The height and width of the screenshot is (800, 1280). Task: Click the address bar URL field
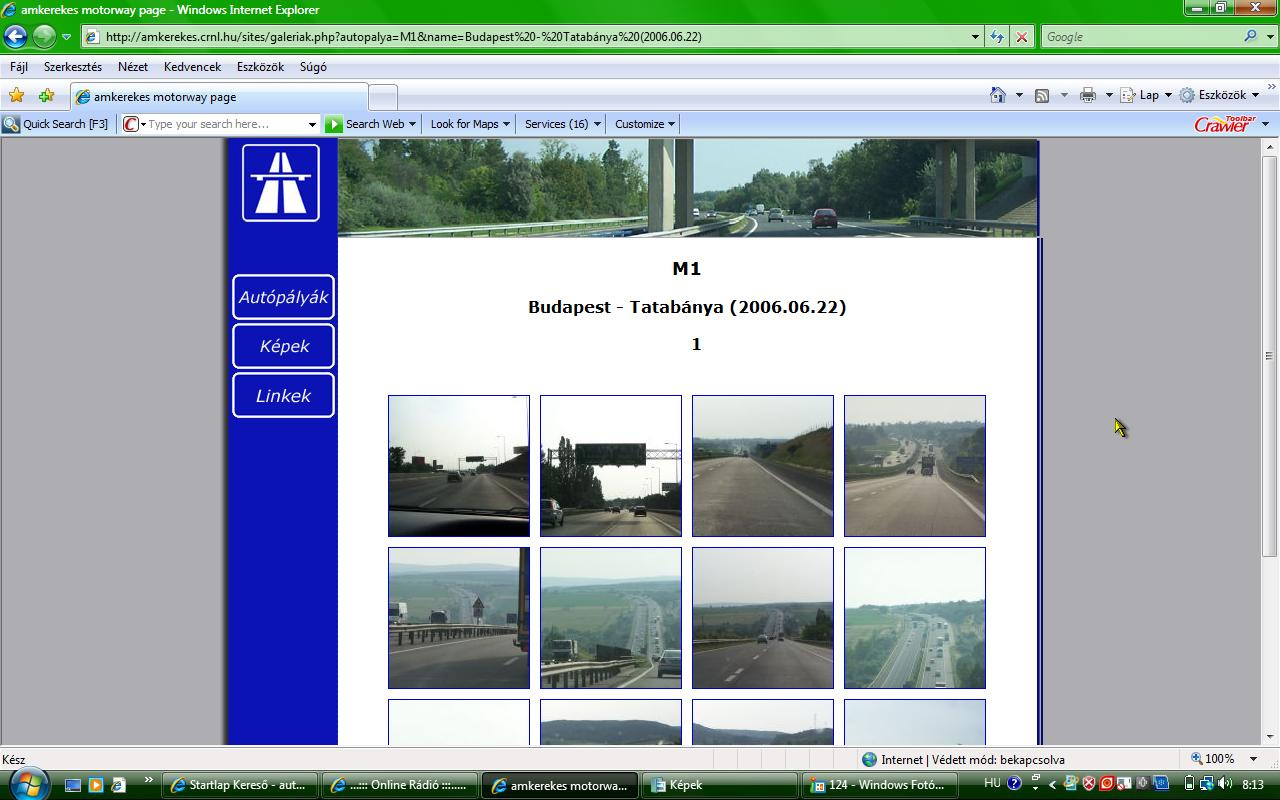[x=524, y=37]
